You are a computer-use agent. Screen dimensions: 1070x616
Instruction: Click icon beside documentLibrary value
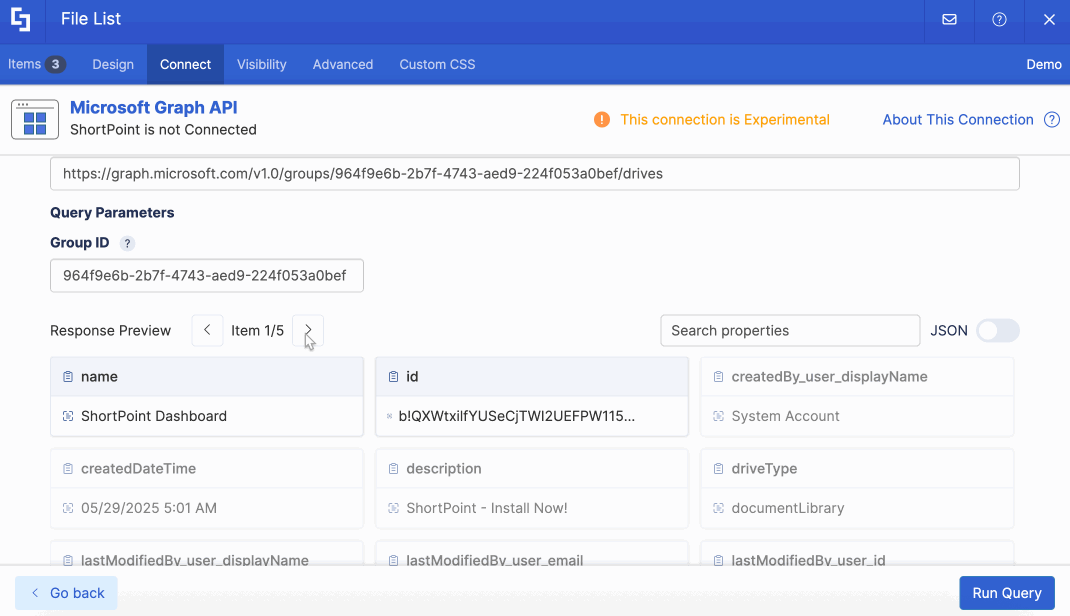718,508
